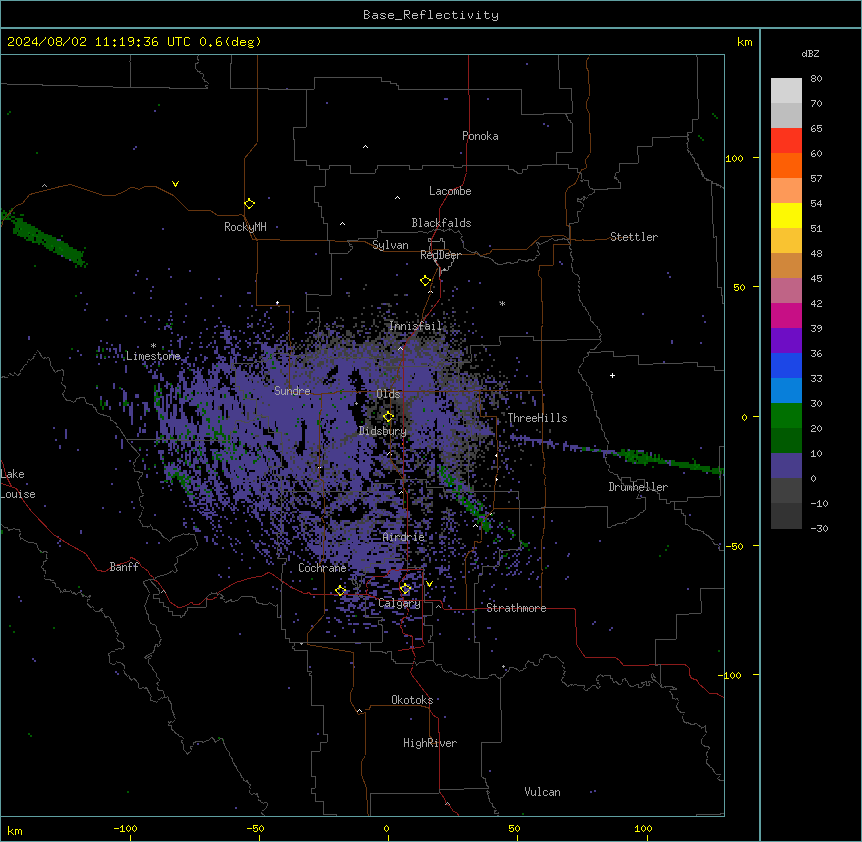Choose the light orange 54–57 dBZ swatch

(x=786, y=191)
